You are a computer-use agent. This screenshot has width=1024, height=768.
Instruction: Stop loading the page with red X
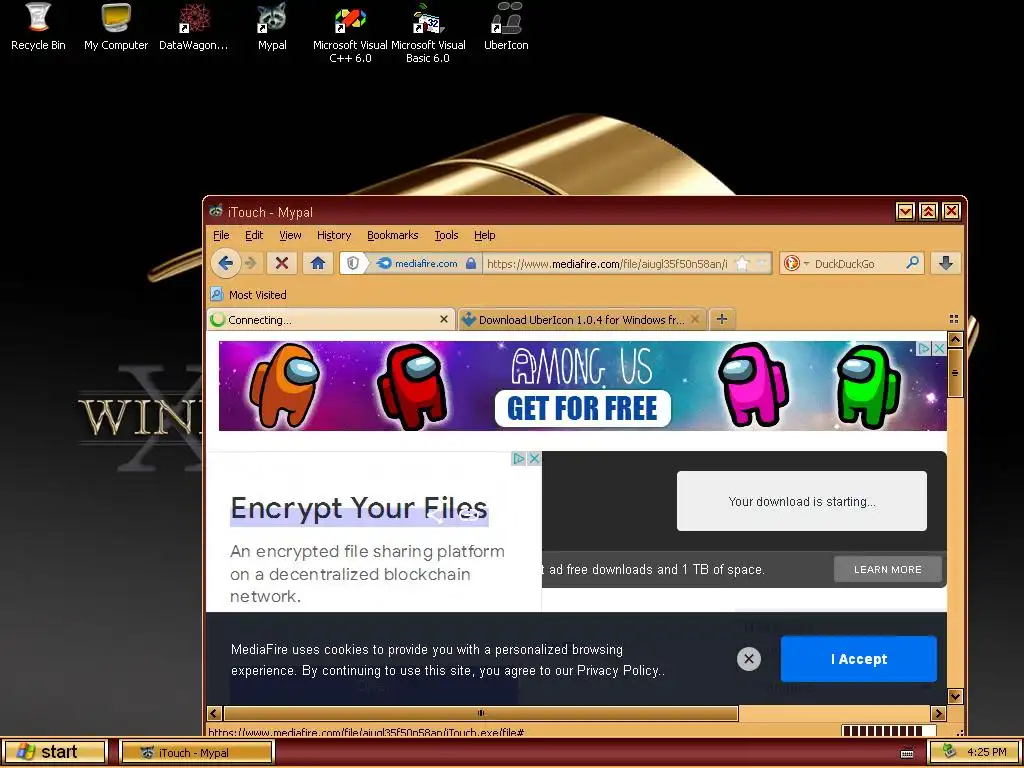click(282, 263)
